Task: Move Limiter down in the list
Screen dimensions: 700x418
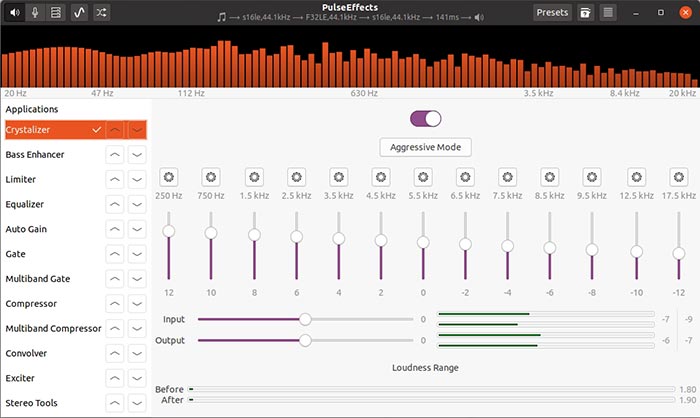Action: pyautogui.click(x=137, y=180)
